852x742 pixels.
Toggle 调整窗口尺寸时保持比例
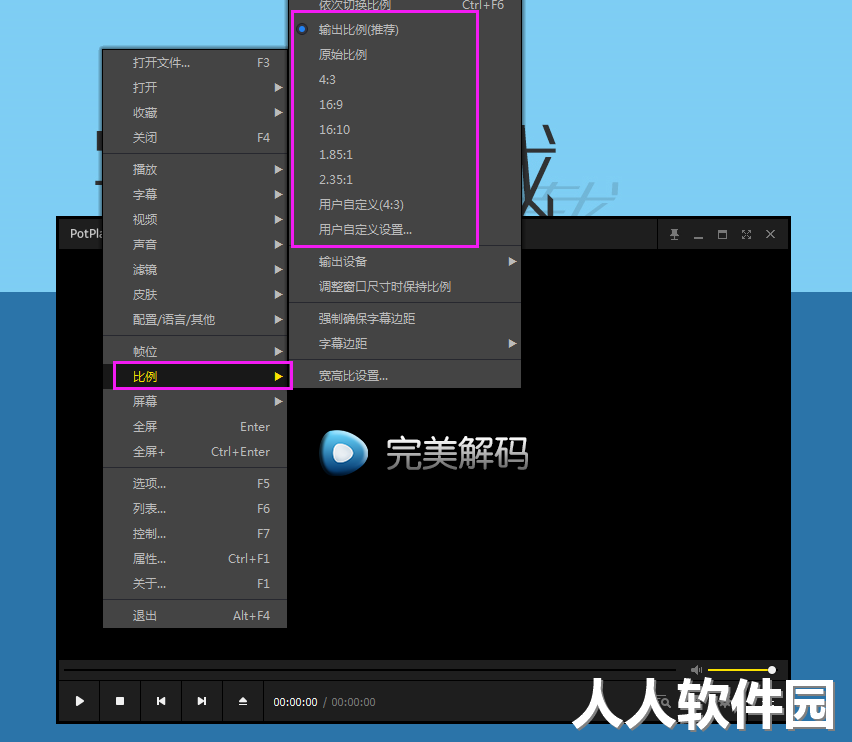click(x=405, y=286)
